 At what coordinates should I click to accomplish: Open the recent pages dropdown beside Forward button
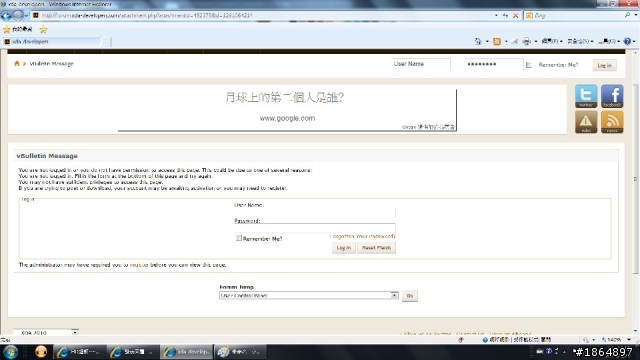(26, 16)
